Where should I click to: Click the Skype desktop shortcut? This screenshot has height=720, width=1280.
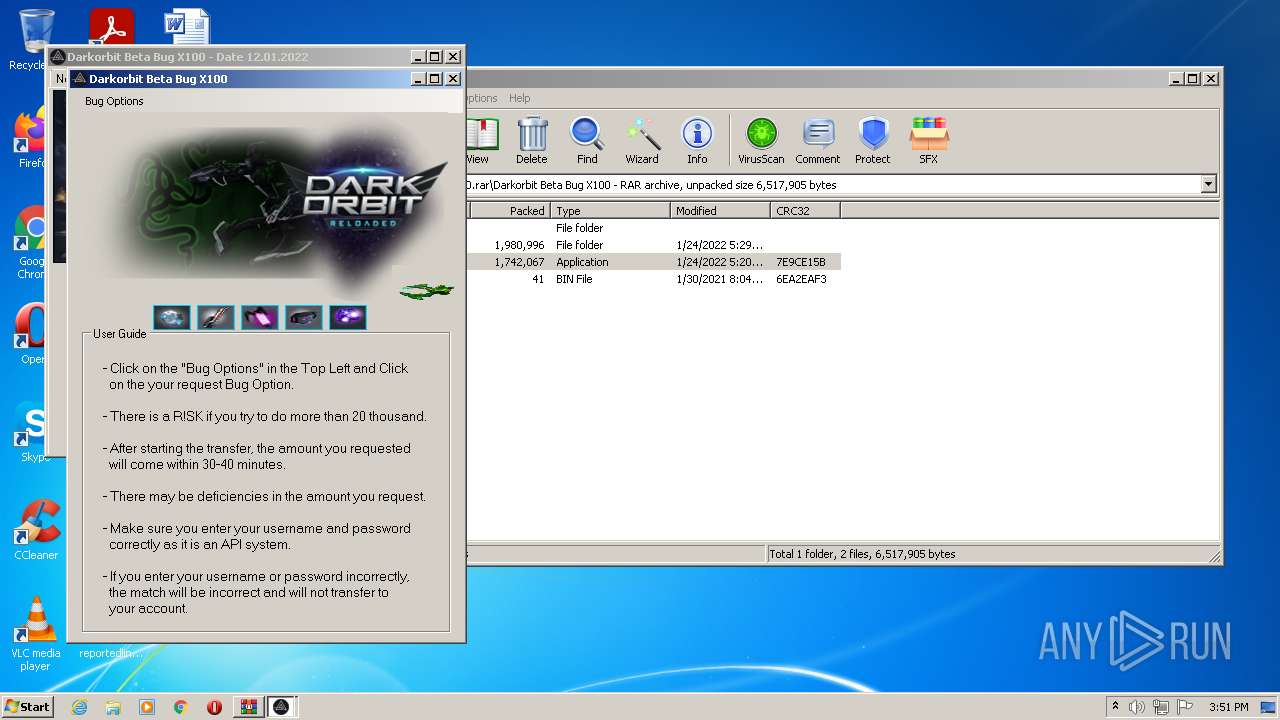(32, 432)
